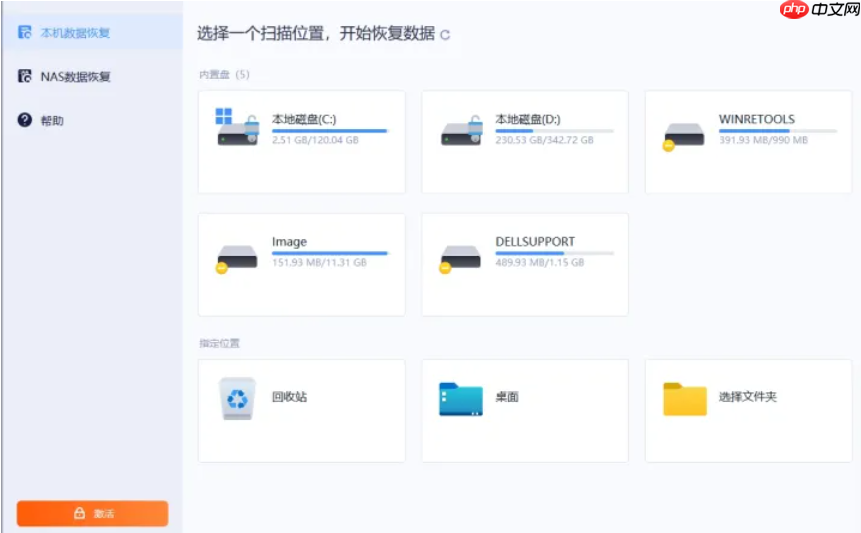The image size is (861, 533).
Task: Switch to NAS数据恢复 section
Action: (x=75, y=77)
